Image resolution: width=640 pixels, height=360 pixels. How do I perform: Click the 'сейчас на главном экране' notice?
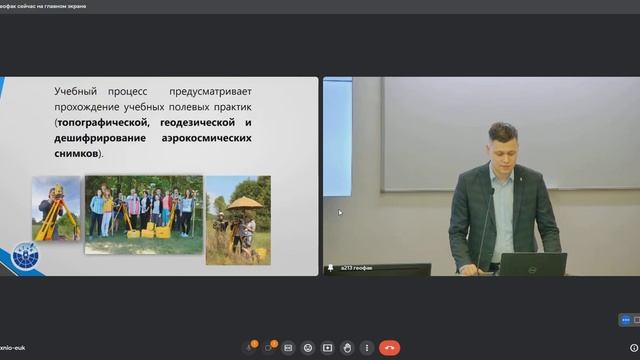point(51,6)
